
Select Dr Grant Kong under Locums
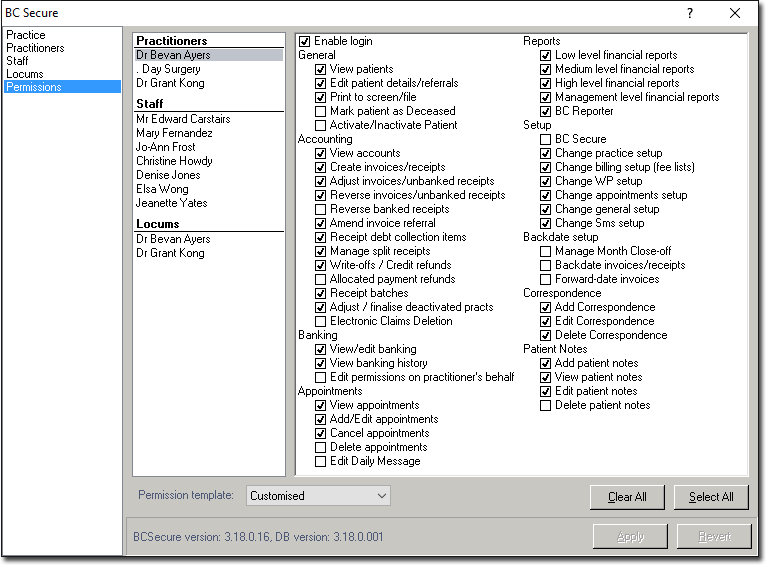[x=170, y=253]
